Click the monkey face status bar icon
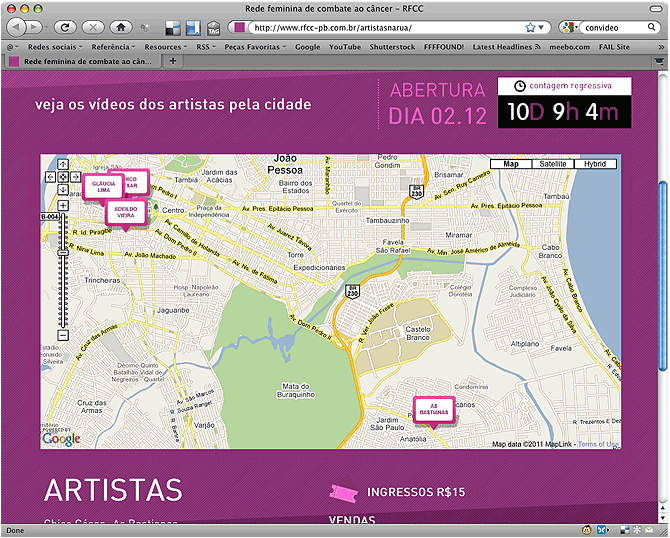This screenshot has height=538, width=670. pos(588,530)
